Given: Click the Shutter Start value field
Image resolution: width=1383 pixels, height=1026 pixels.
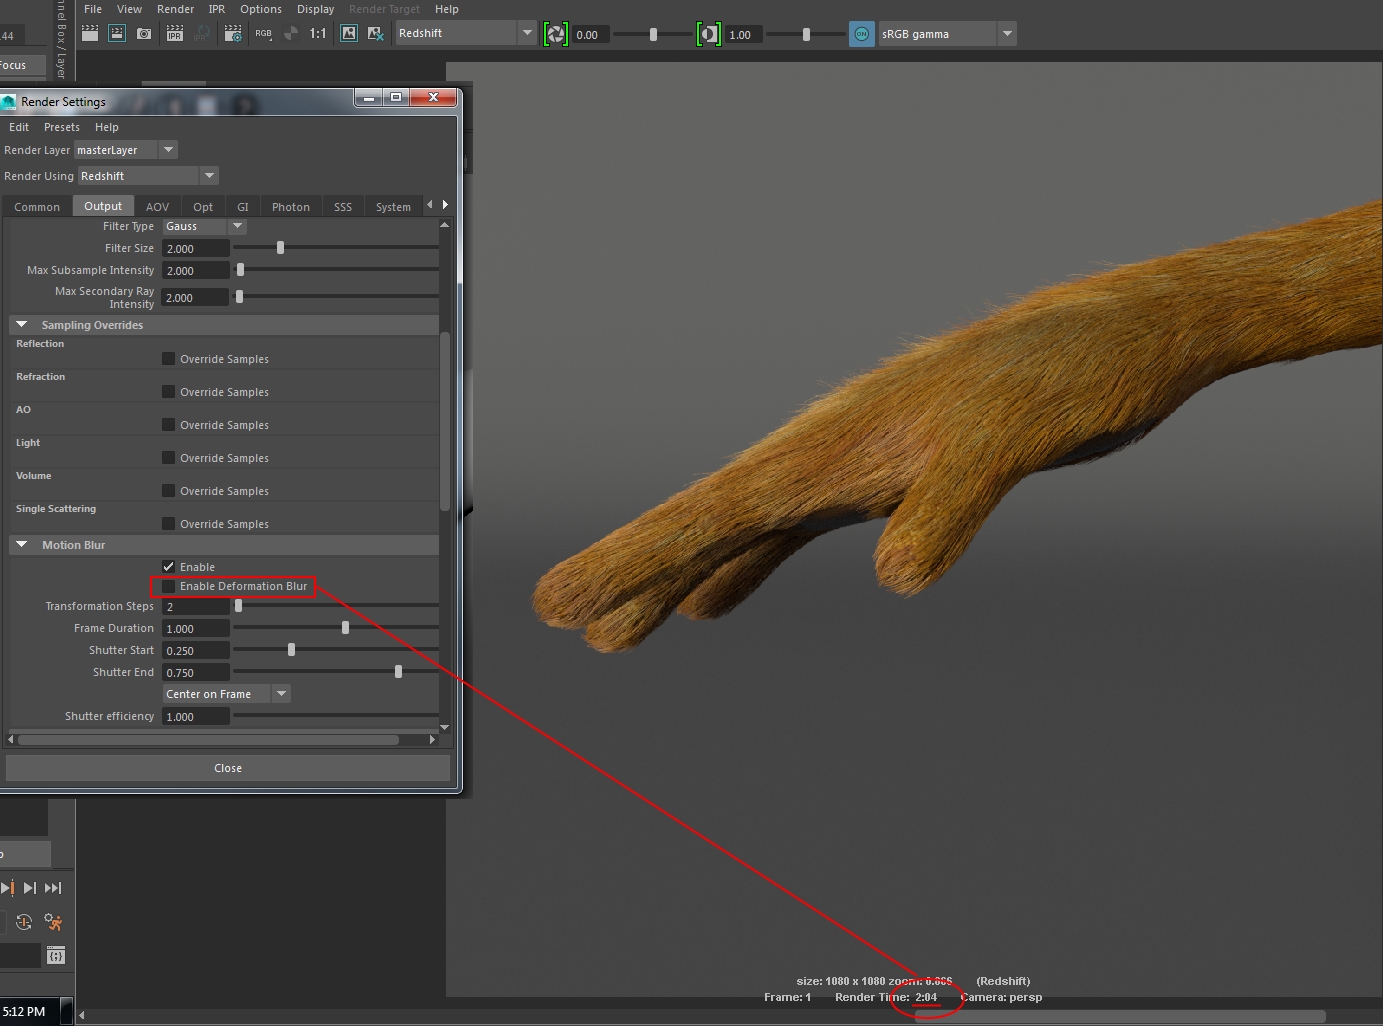Looking at the screenshot, I should tap(196, 651).
